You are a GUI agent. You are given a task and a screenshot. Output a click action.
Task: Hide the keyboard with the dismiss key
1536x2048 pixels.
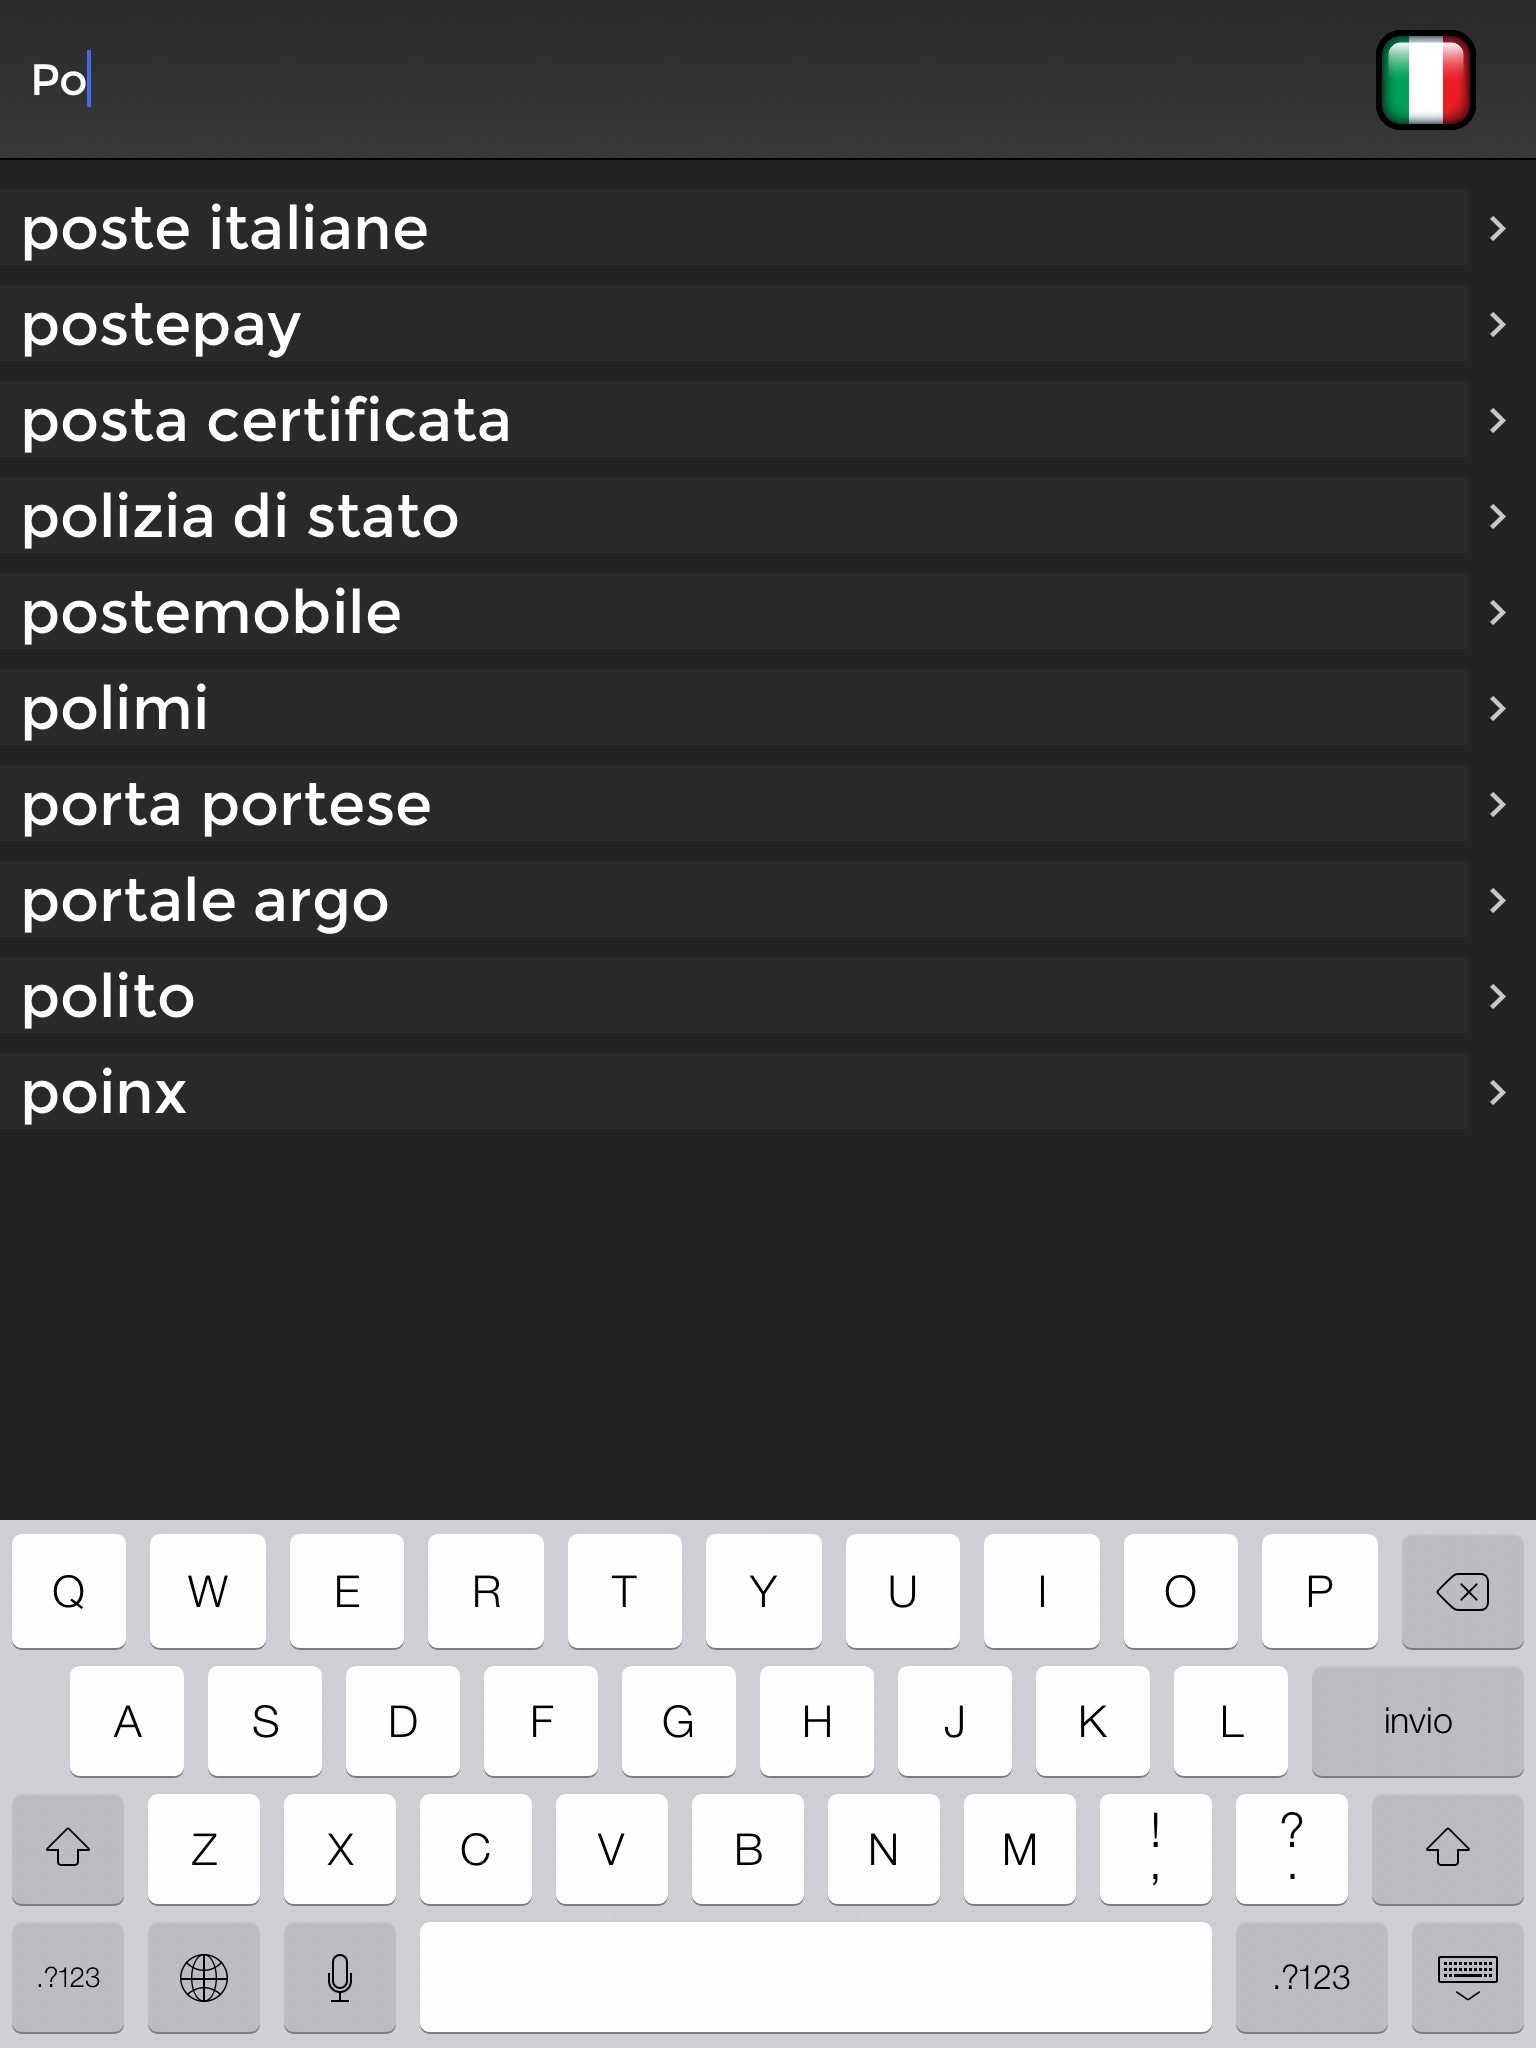(1466, 1976)
